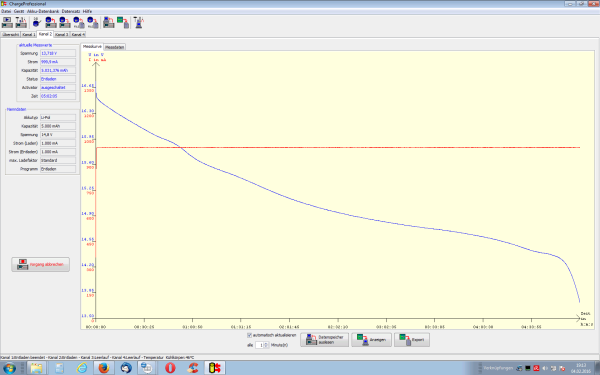
Task: Click the Anzeigen button
Action: (x=371, y=340)
